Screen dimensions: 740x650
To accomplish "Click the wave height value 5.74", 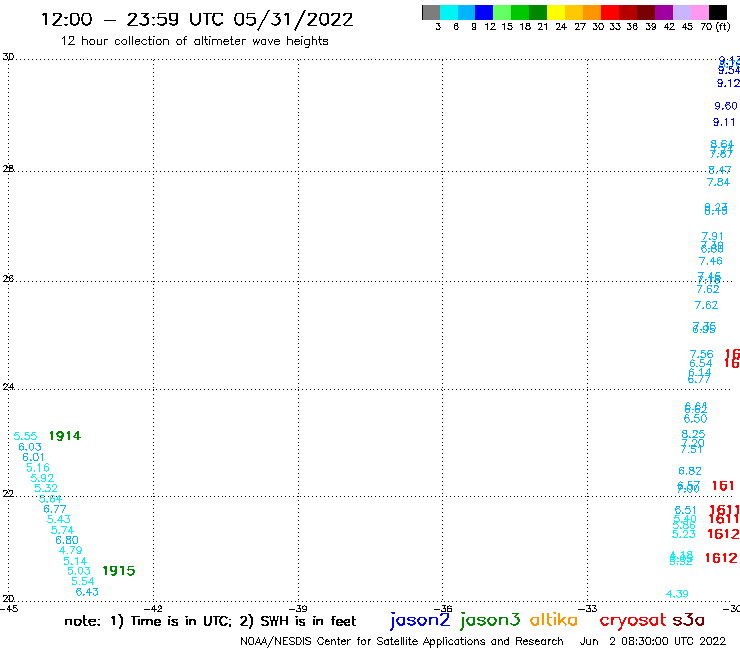I will (x=62, y=530).
